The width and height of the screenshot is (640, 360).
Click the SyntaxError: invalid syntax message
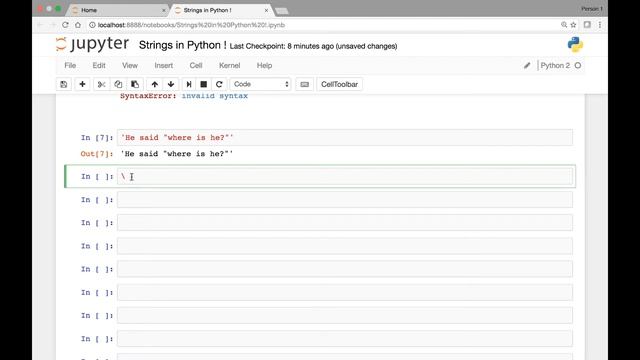[184, 96]
